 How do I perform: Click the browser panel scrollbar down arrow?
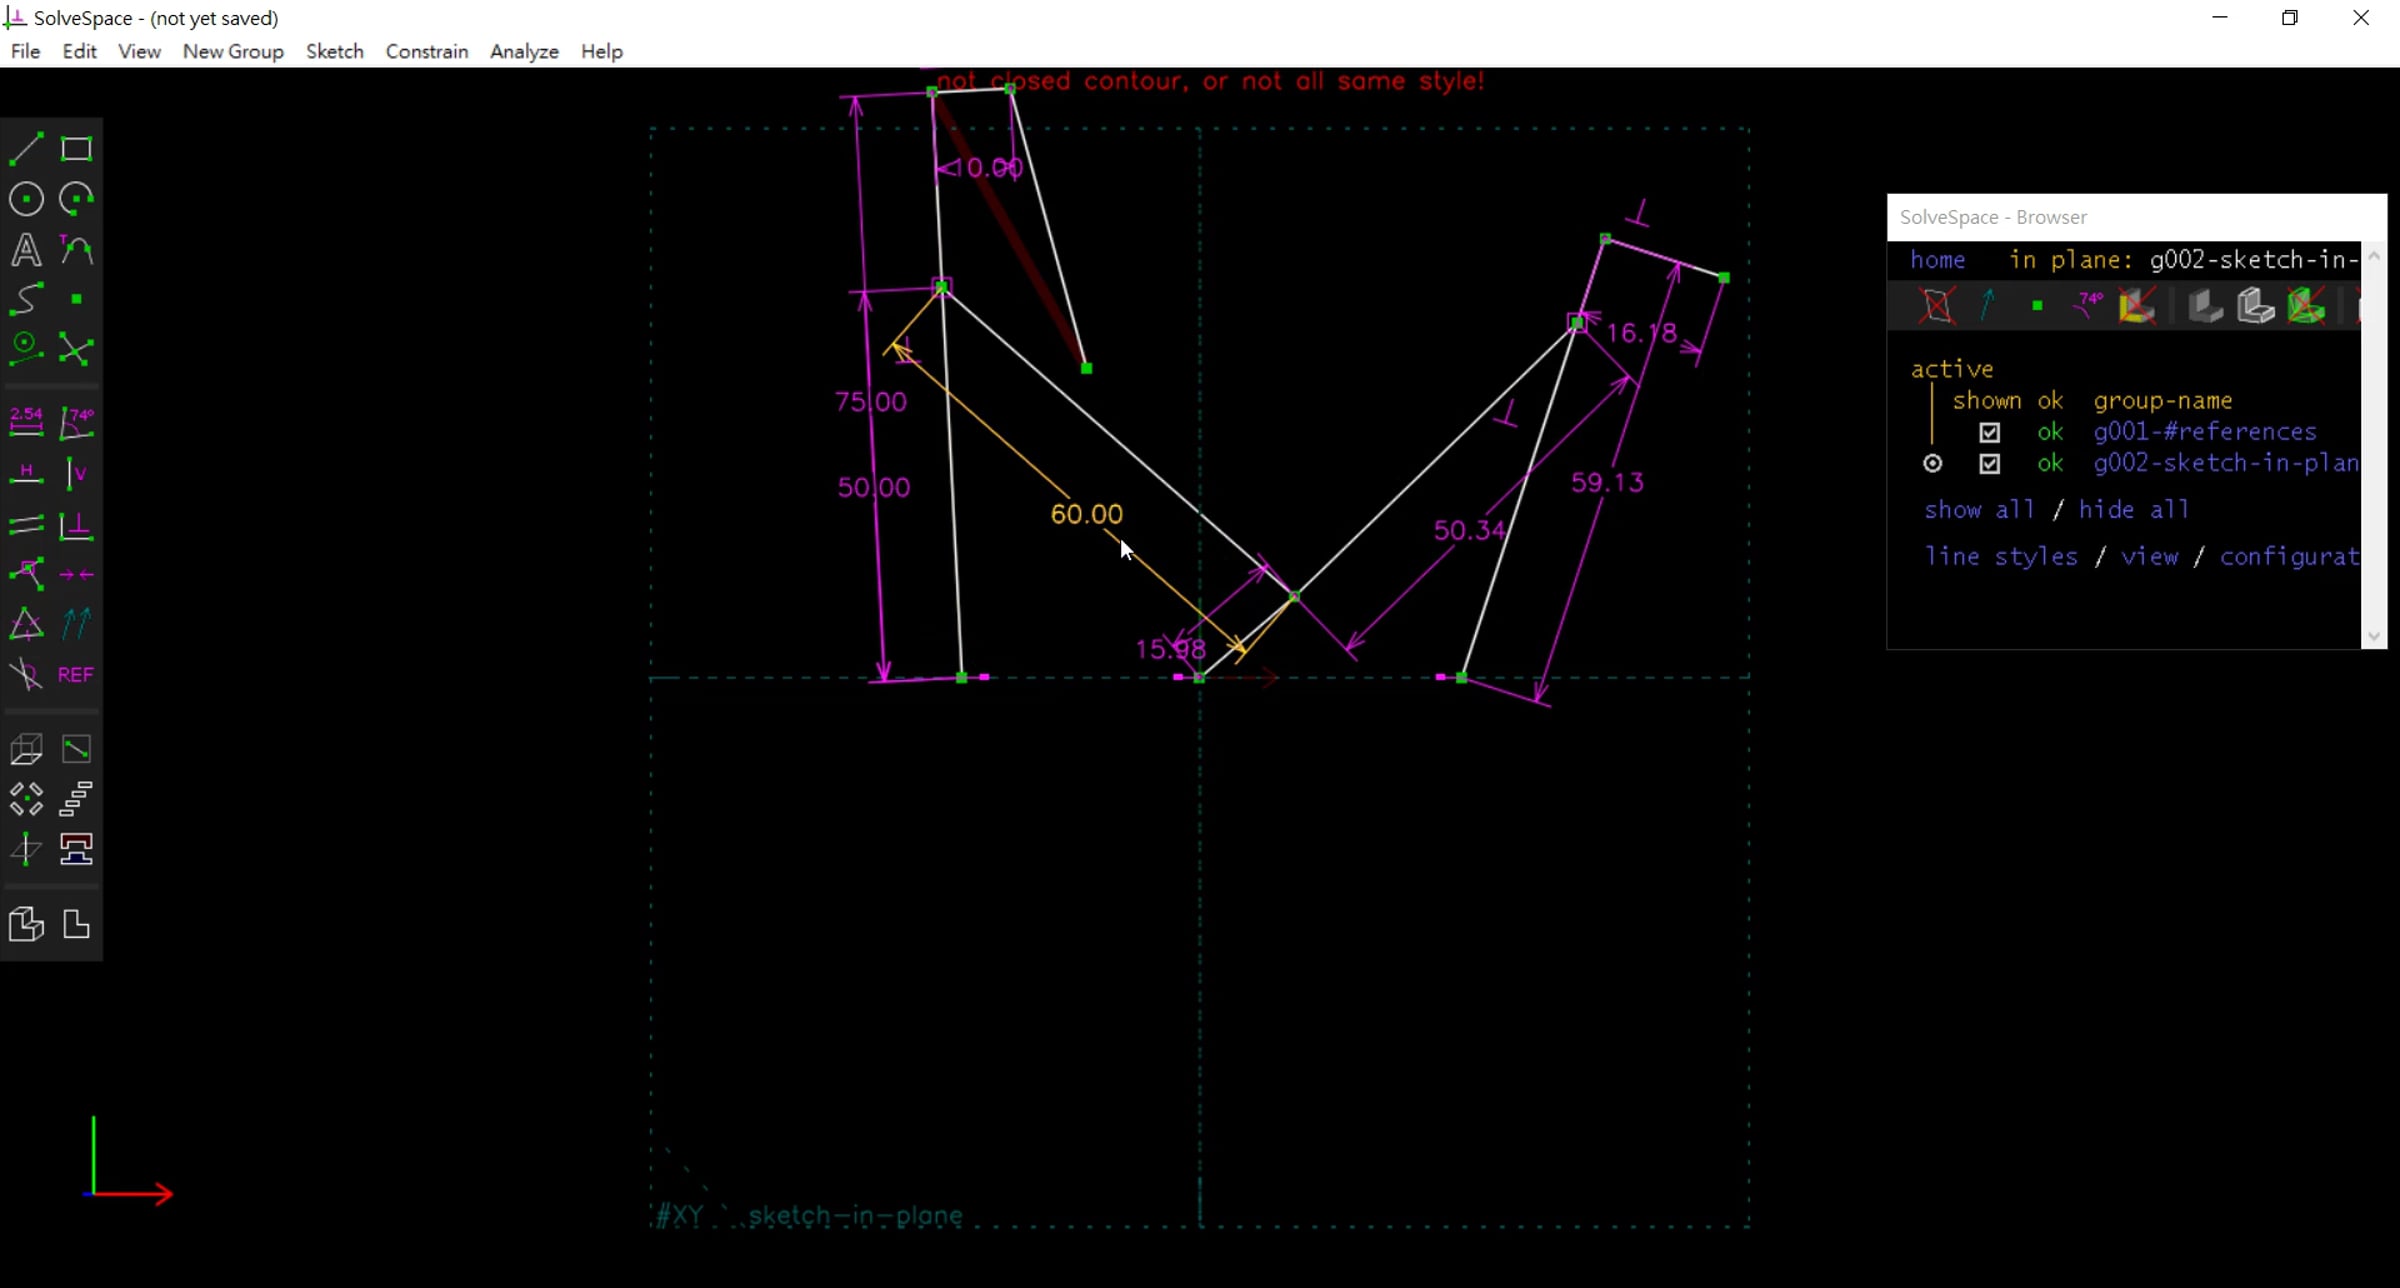tap(2374, 636)
